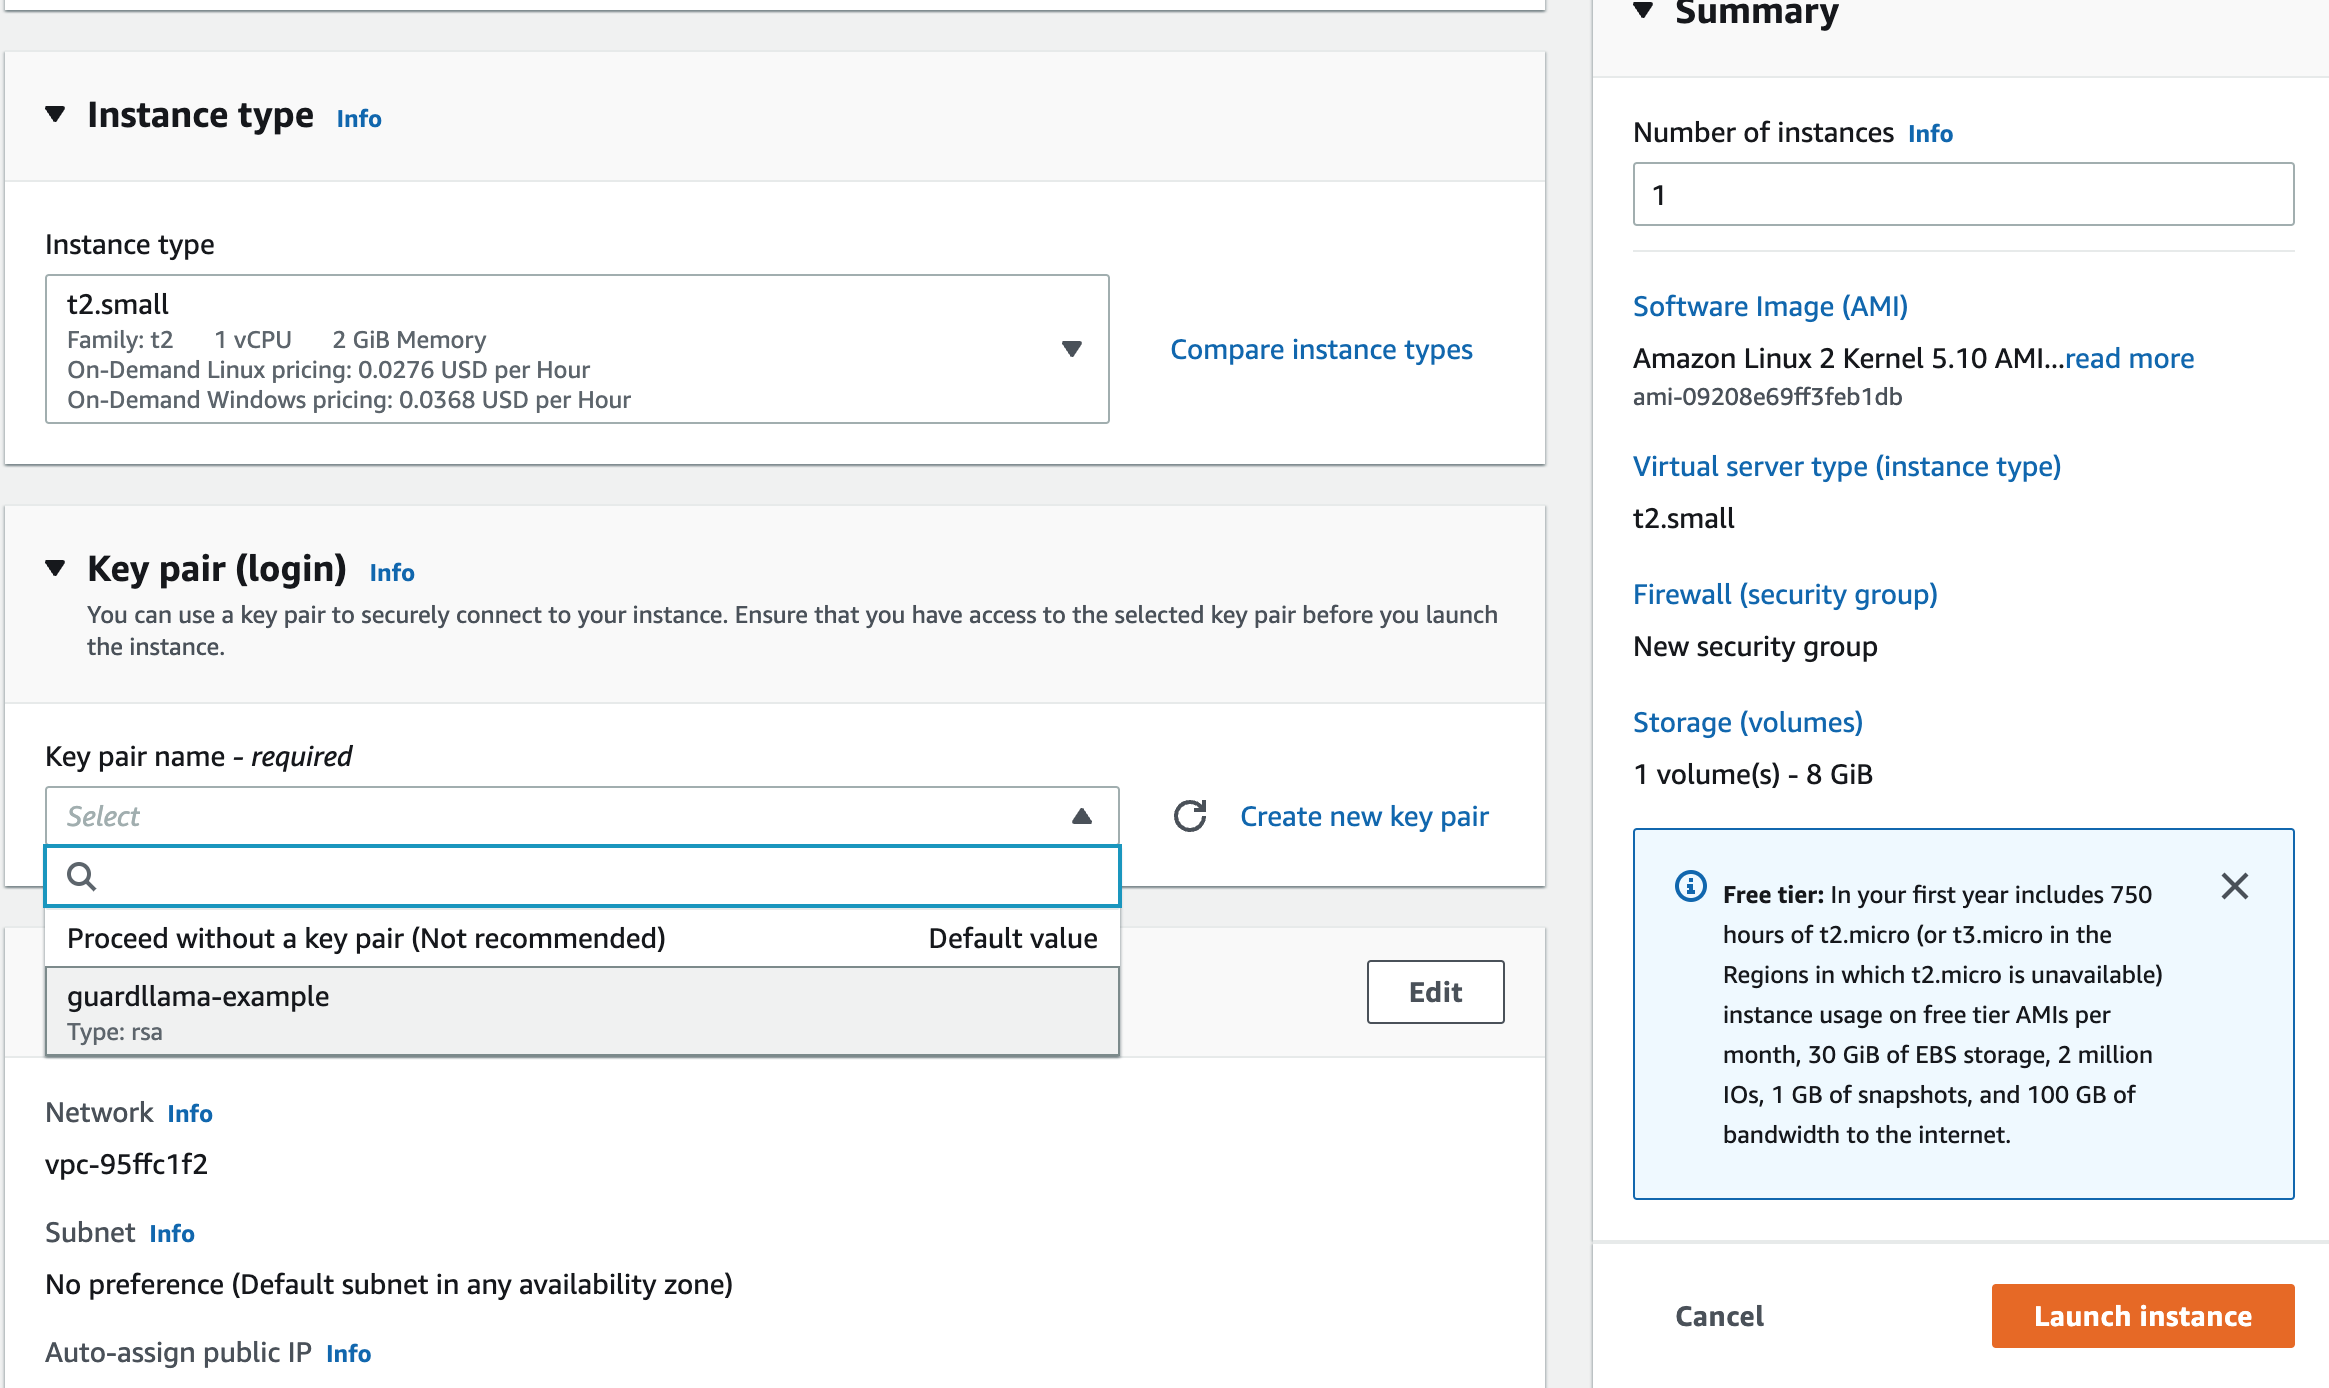Open the Firewall (security group) link

[x=1785, y=593]
